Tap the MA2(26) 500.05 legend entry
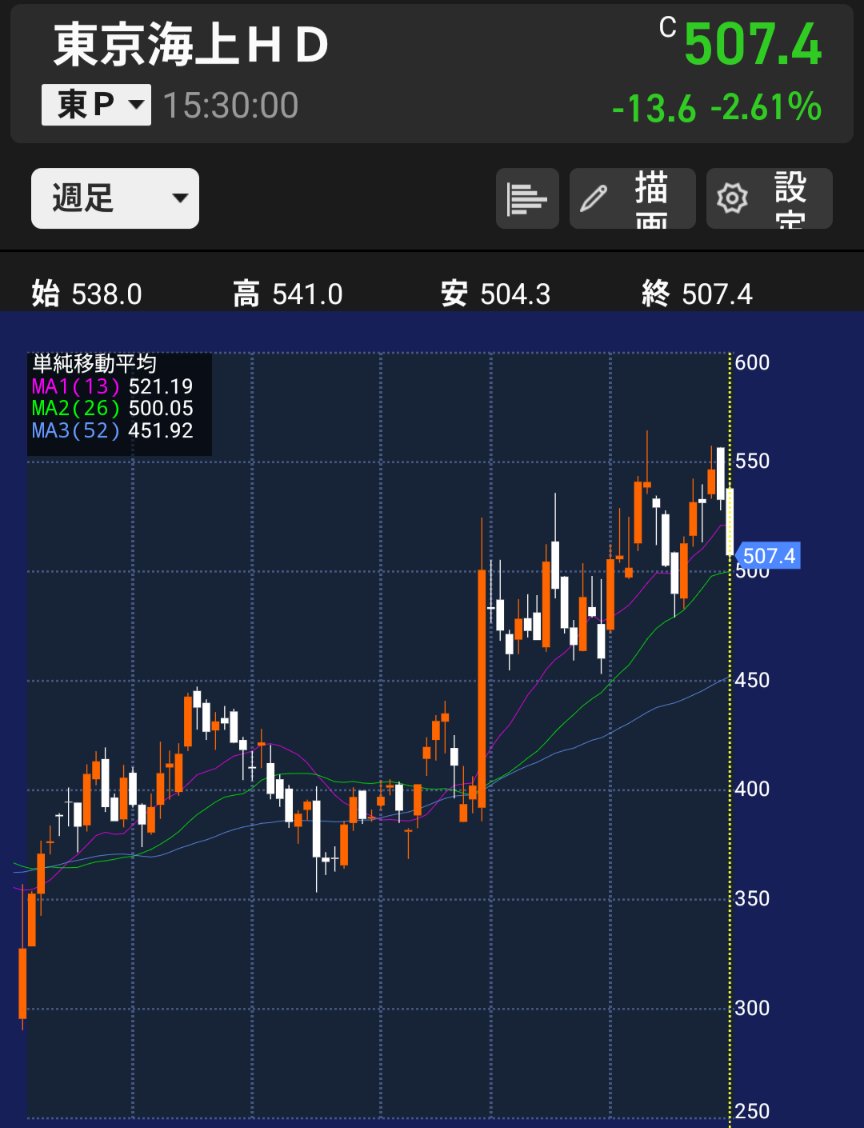The image size is (864, 1128). (x=112, y=409)
